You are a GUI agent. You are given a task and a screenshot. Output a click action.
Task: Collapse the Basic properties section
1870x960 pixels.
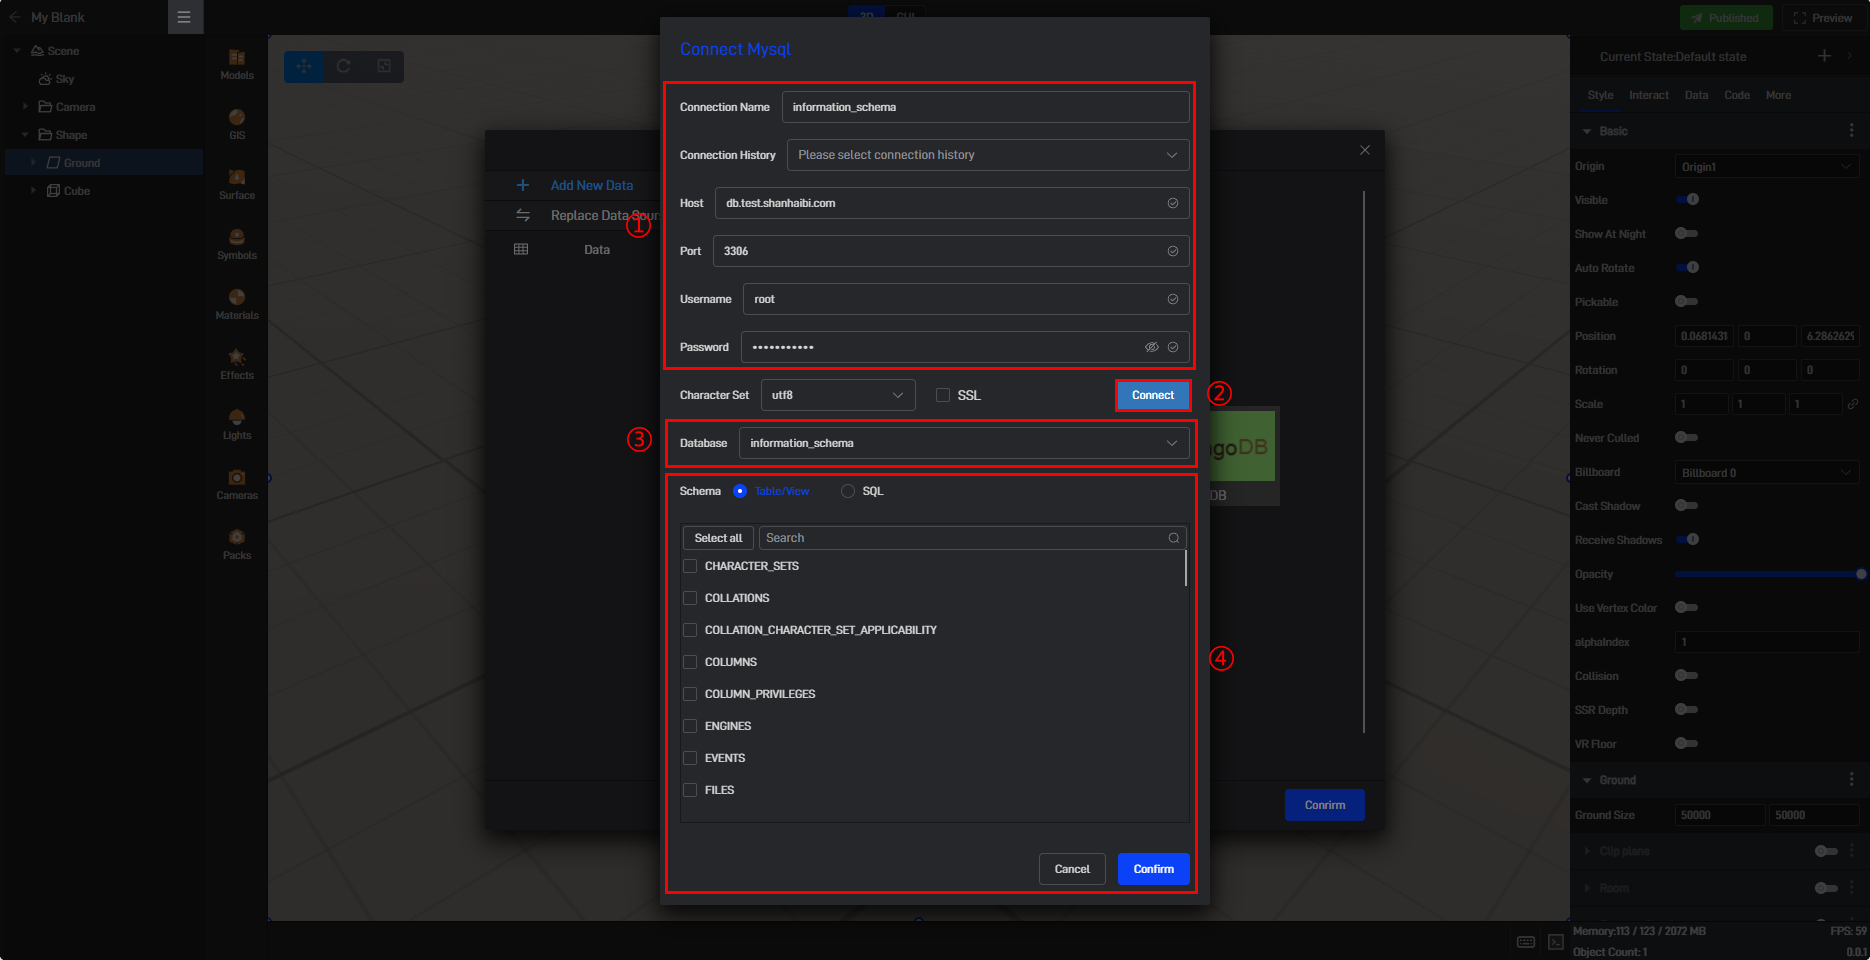(x=1586, y=131)
